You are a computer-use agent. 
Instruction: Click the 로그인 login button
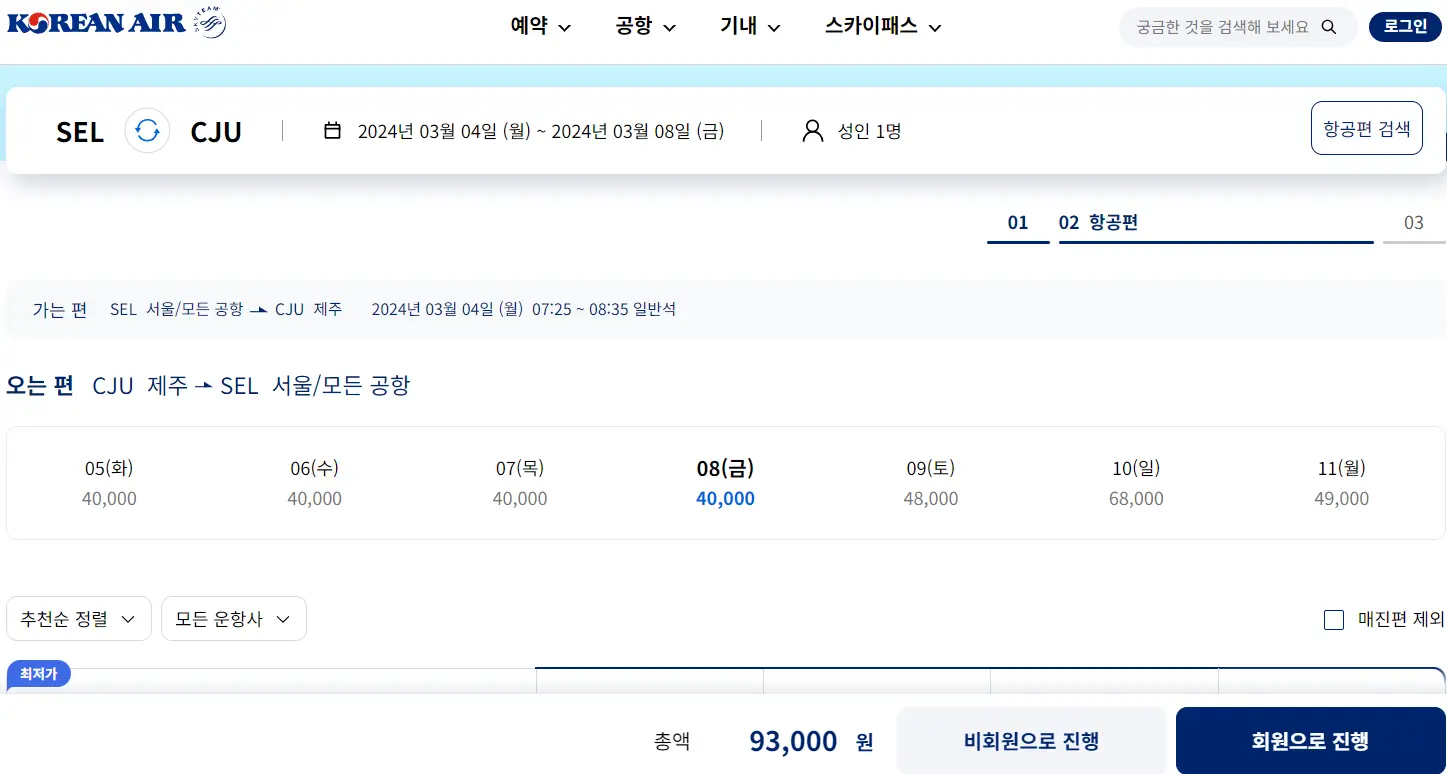tap(1404, 27)
